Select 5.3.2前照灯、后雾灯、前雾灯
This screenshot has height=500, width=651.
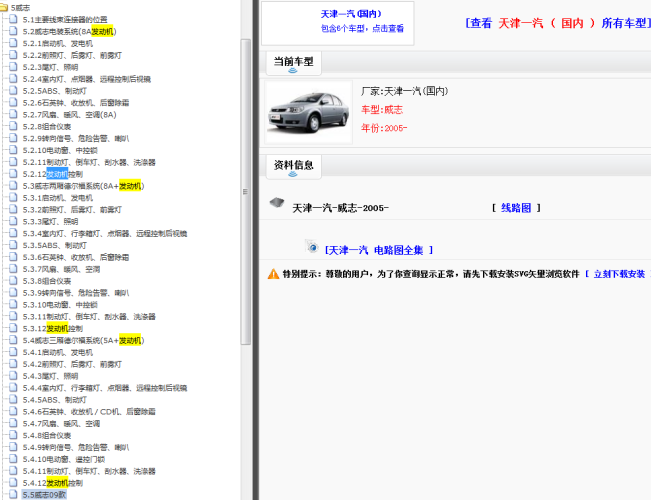coord(72,210)
